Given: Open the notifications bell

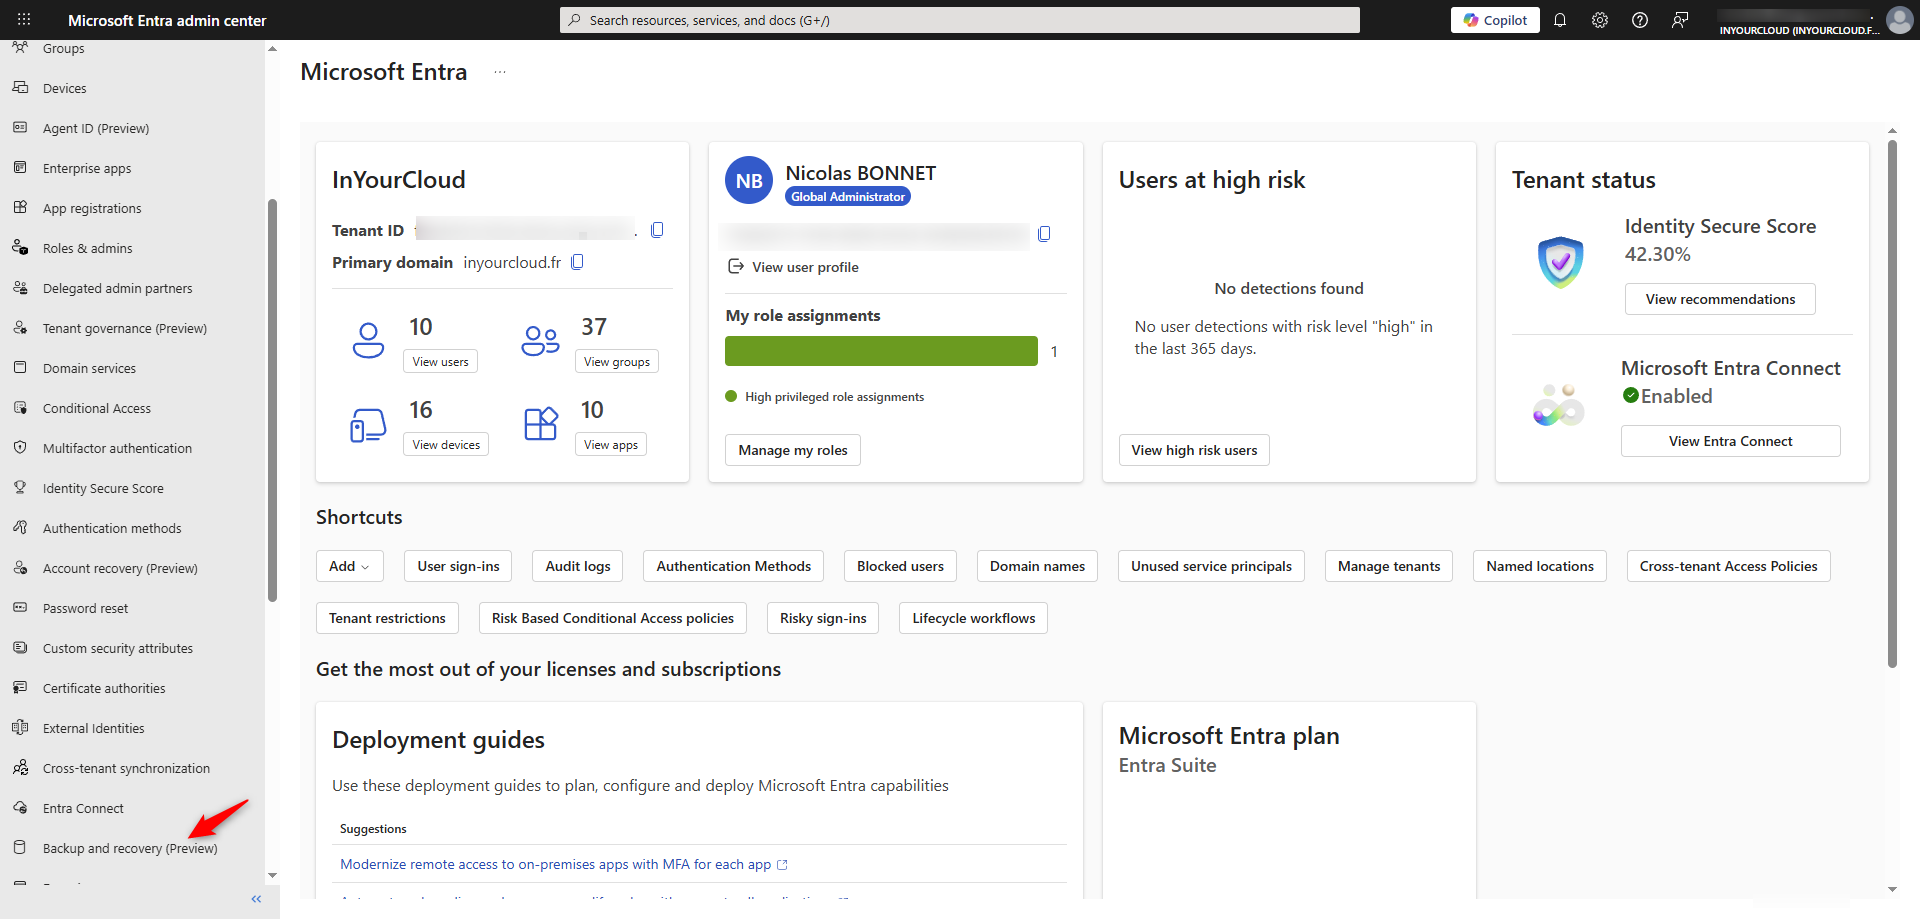Looking at the screenshot, I should (1559, 20).
